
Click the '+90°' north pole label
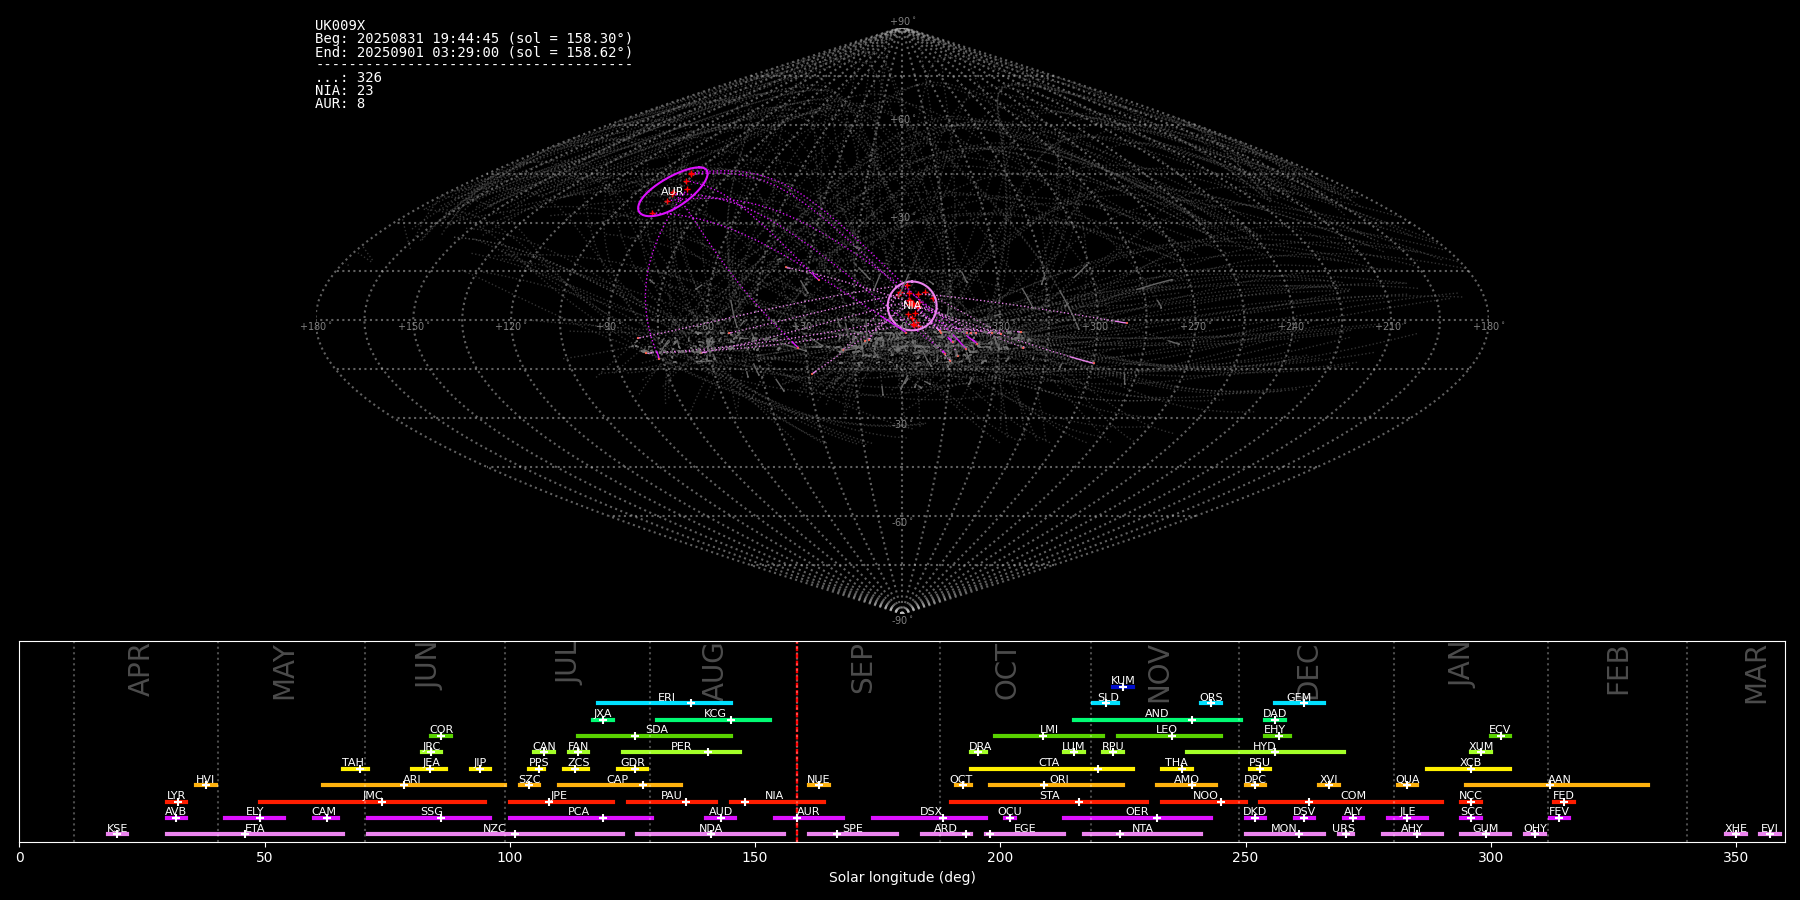point(902,21)
